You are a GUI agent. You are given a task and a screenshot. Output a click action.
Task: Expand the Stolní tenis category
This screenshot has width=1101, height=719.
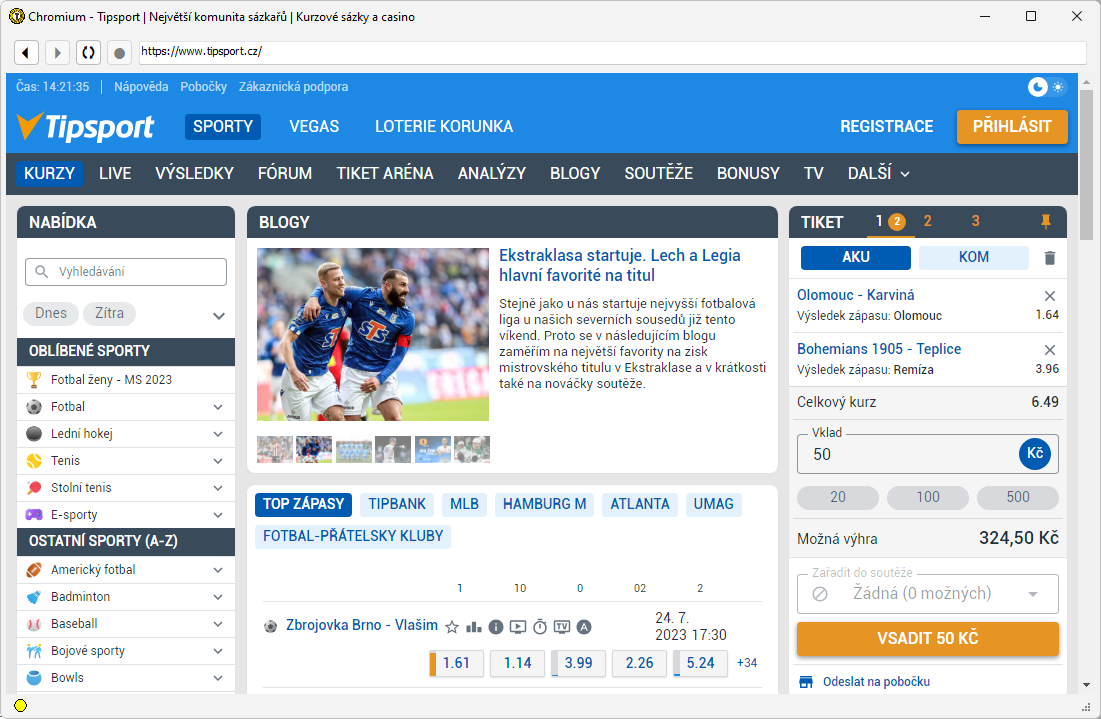[x=218, y=488]
